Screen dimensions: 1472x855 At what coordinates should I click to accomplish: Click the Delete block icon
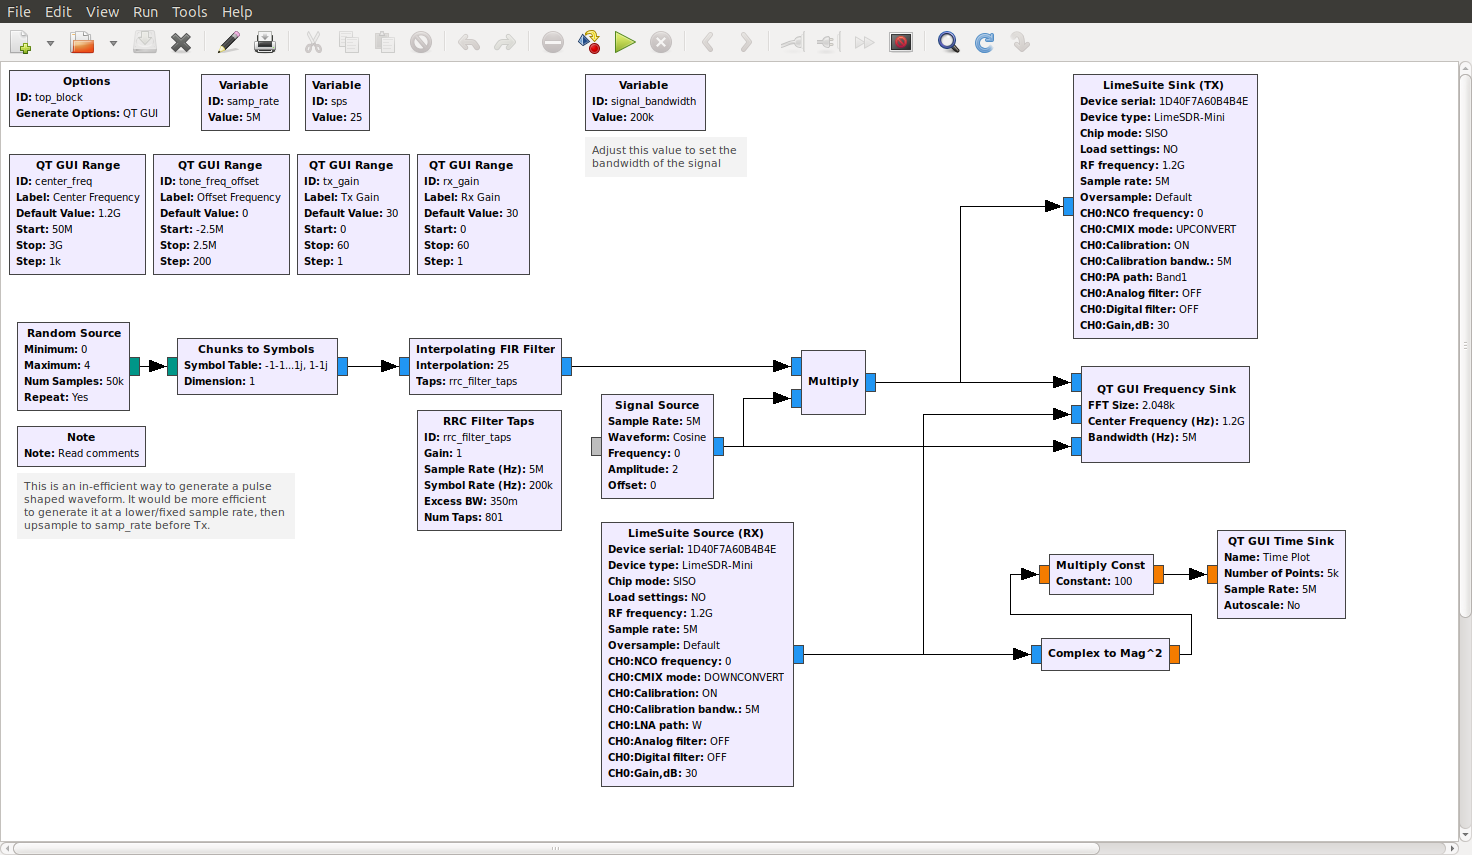pyautogui.click(x=421, y=42)
